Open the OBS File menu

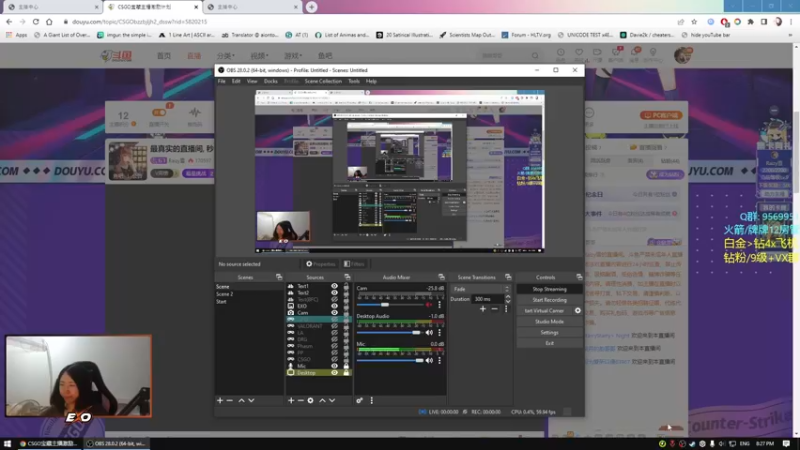click(221, 81)
